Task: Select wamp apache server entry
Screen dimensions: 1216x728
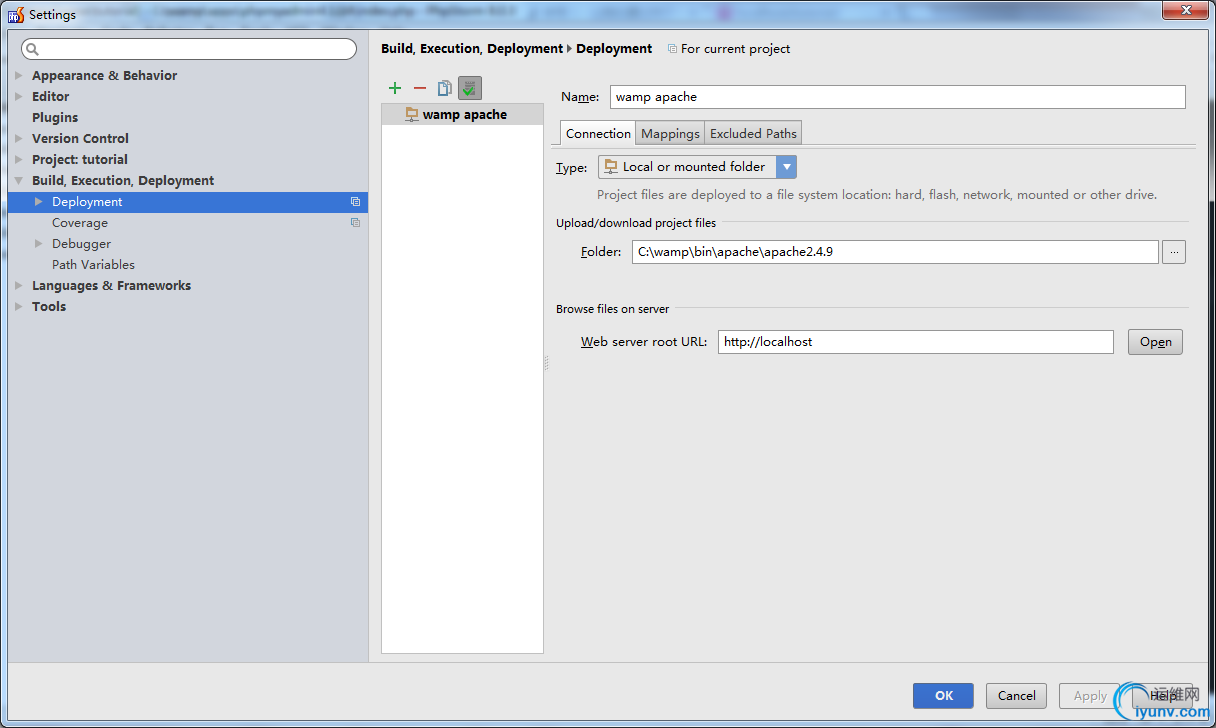Action: [462, 115]
